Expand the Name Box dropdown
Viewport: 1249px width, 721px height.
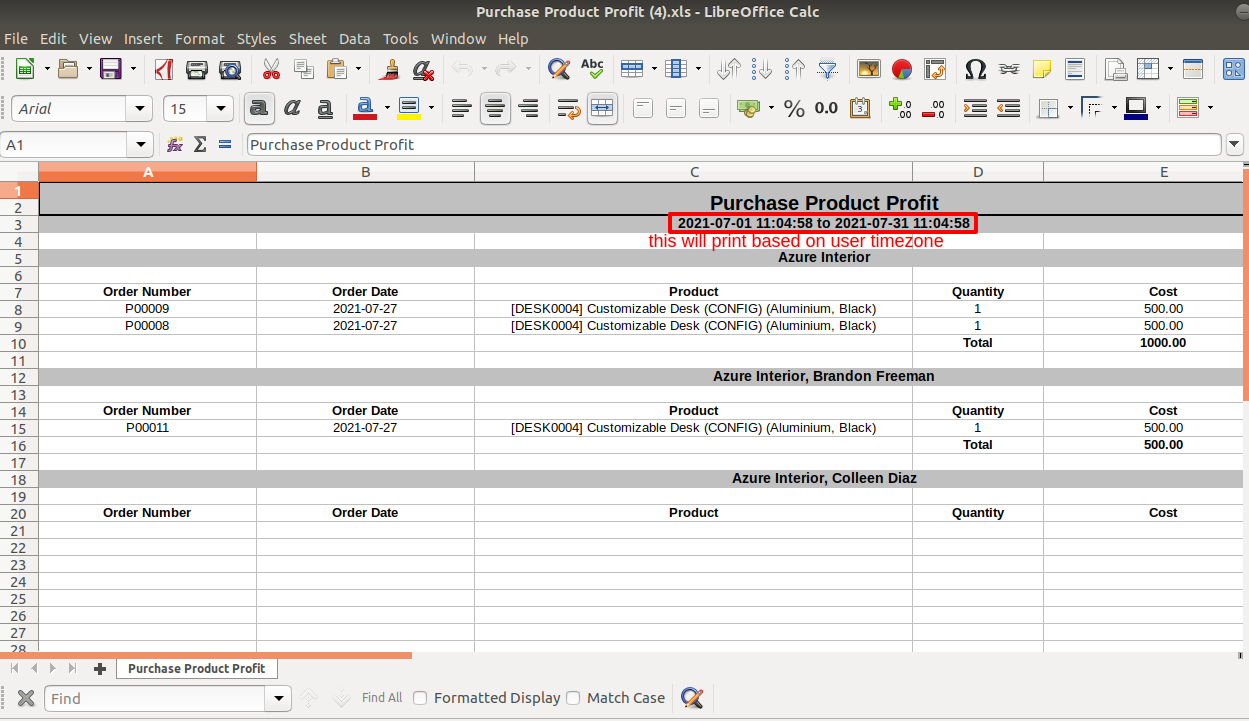tap(141, 145)
